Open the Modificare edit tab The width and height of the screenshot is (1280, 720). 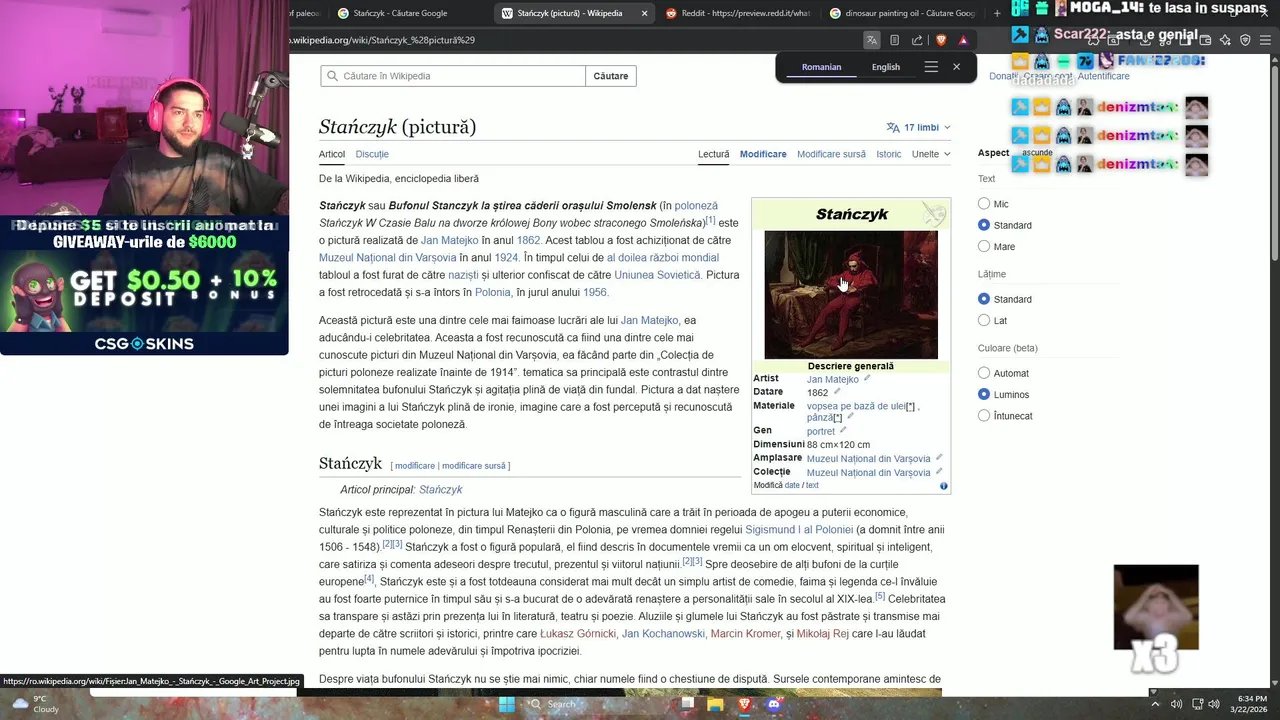click(763, 154)
